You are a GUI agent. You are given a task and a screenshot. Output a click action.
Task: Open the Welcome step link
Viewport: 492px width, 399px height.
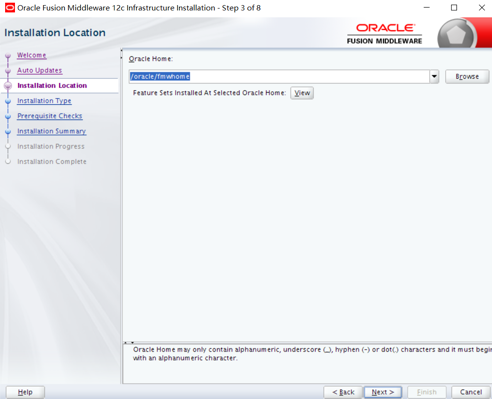point(32,55)
